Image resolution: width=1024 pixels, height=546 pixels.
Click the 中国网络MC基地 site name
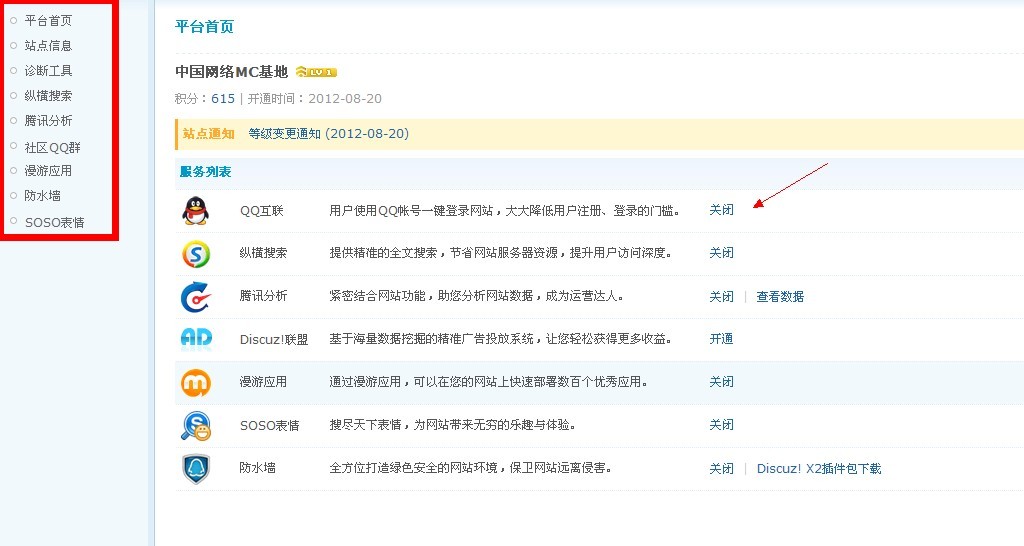[x=231, y=72]
